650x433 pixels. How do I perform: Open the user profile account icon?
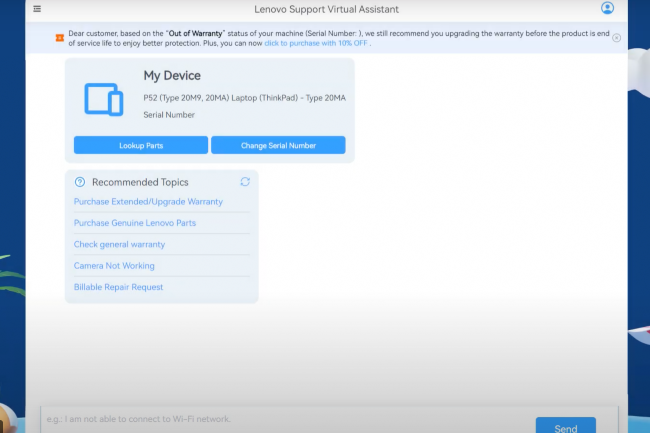(607, 9)
